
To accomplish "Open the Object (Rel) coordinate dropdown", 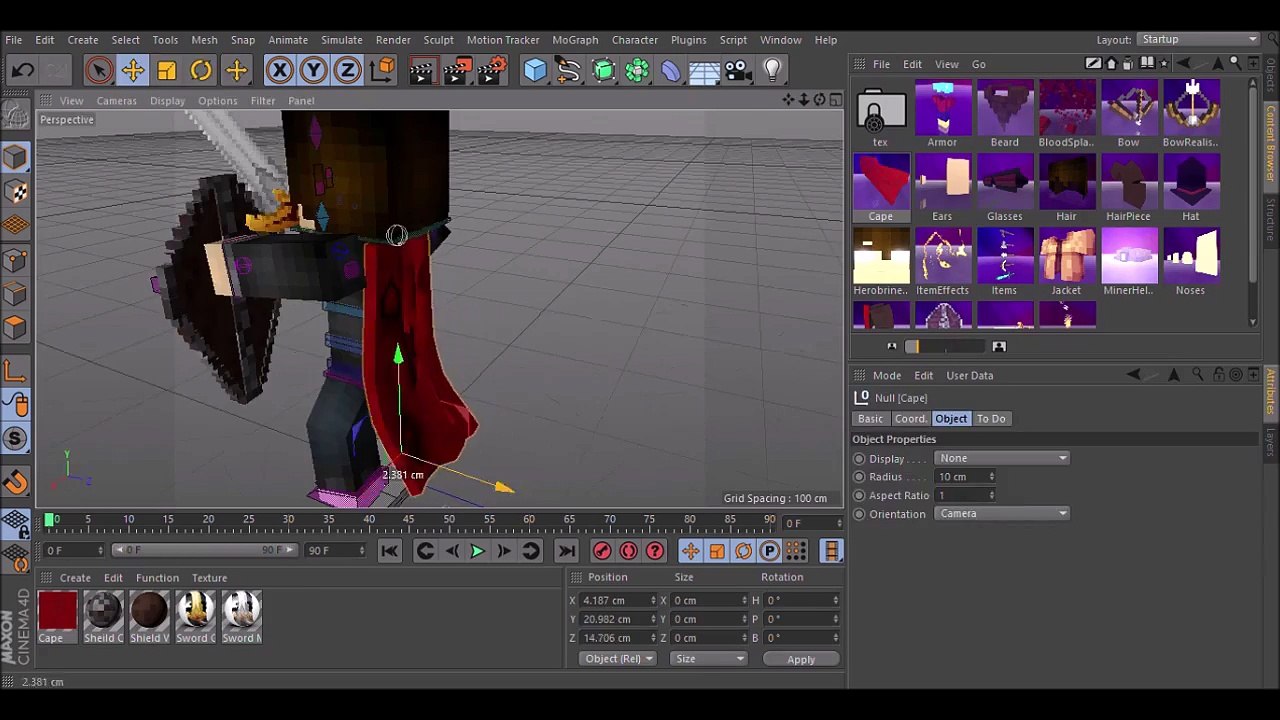I will (x=618, y=659).
